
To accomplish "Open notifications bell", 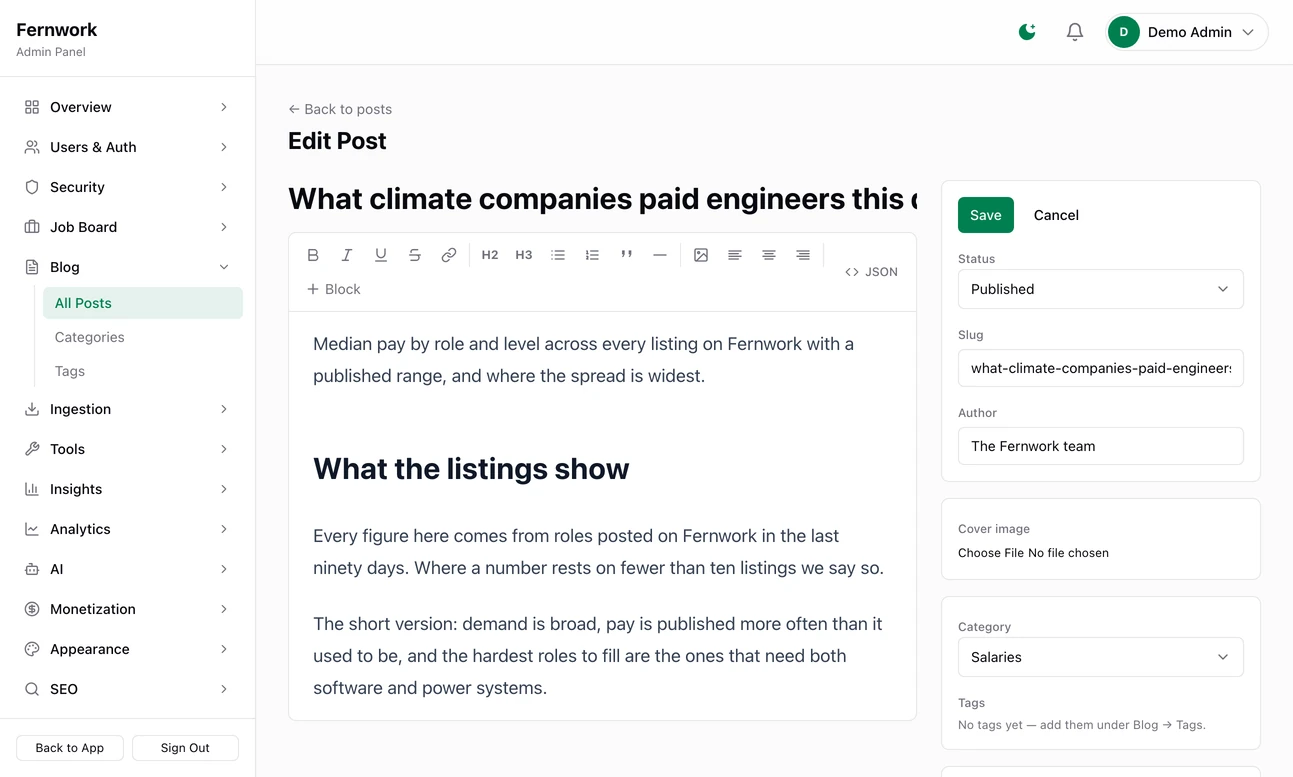I will pos(1075,32).
